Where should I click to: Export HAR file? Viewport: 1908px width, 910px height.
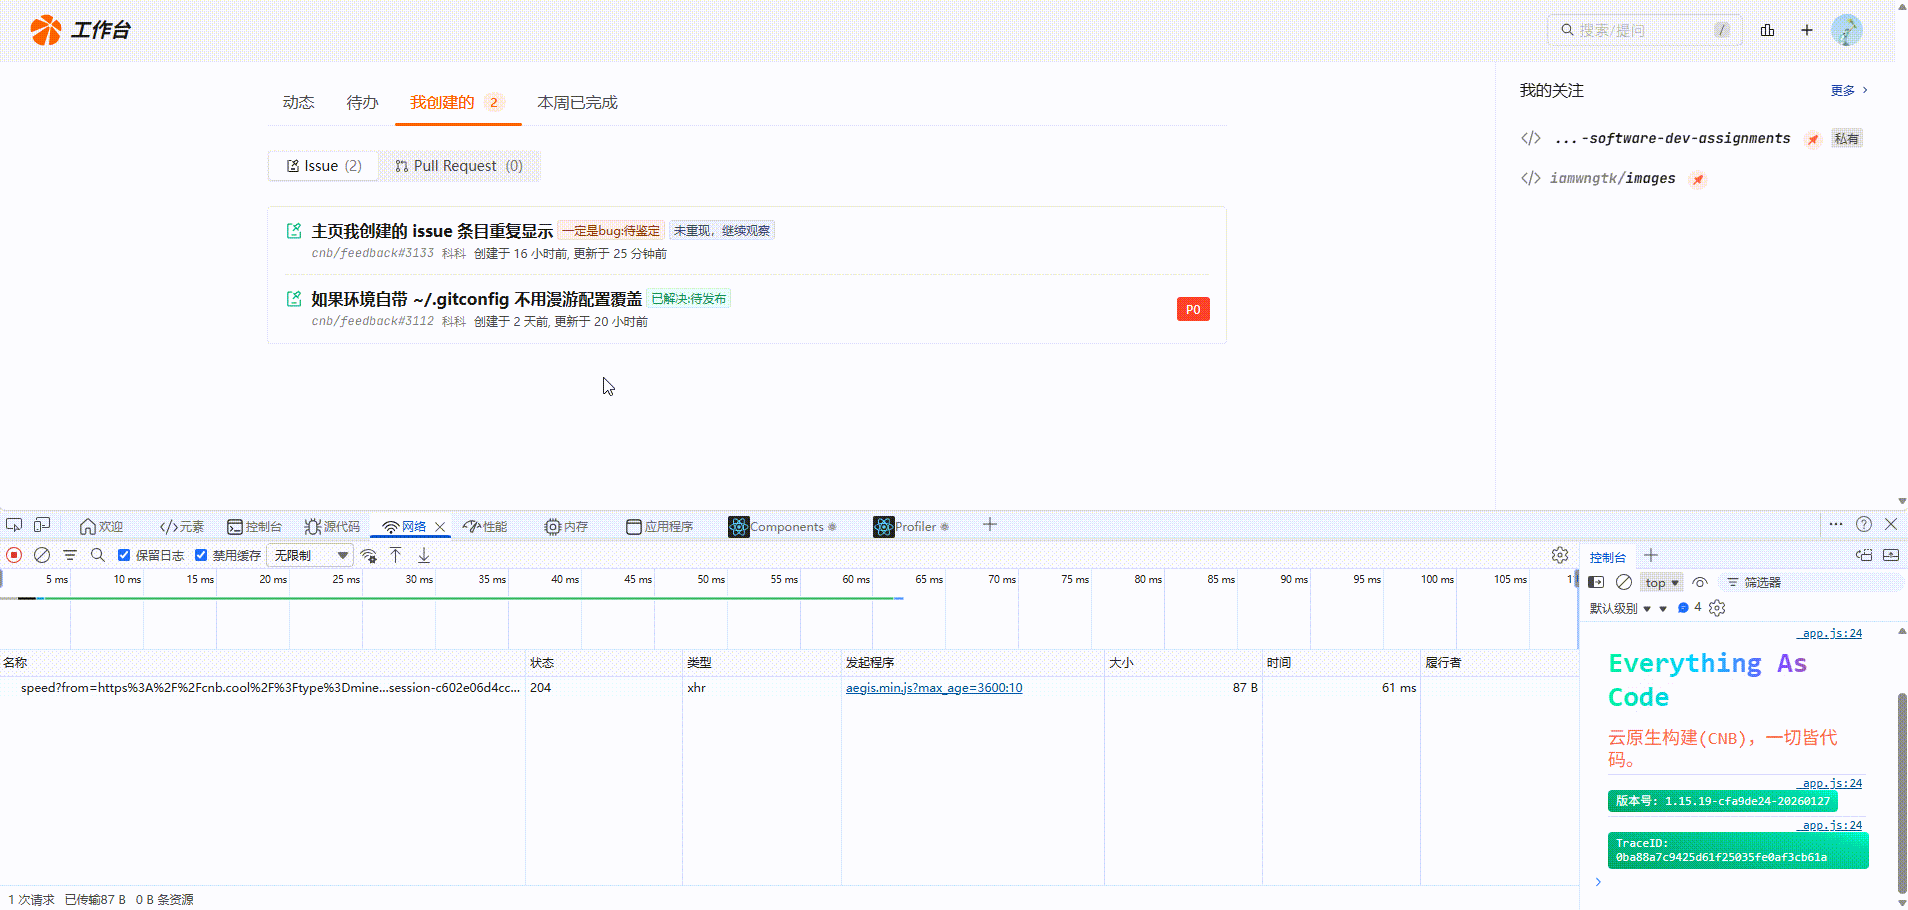423,554
